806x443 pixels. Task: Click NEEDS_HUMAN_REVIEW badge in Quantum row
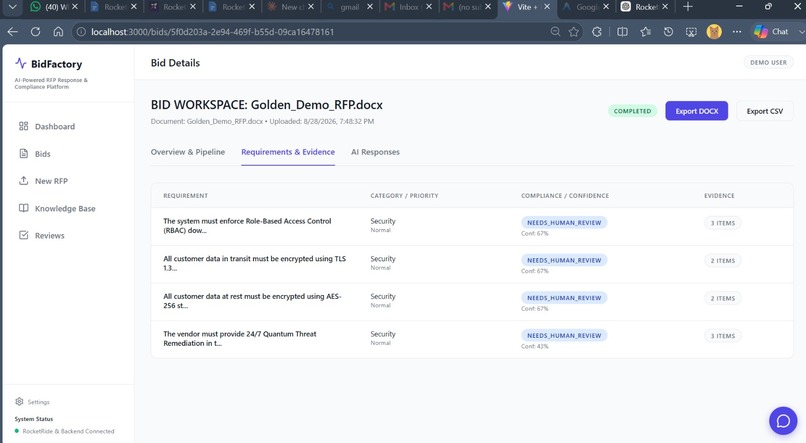564,335
